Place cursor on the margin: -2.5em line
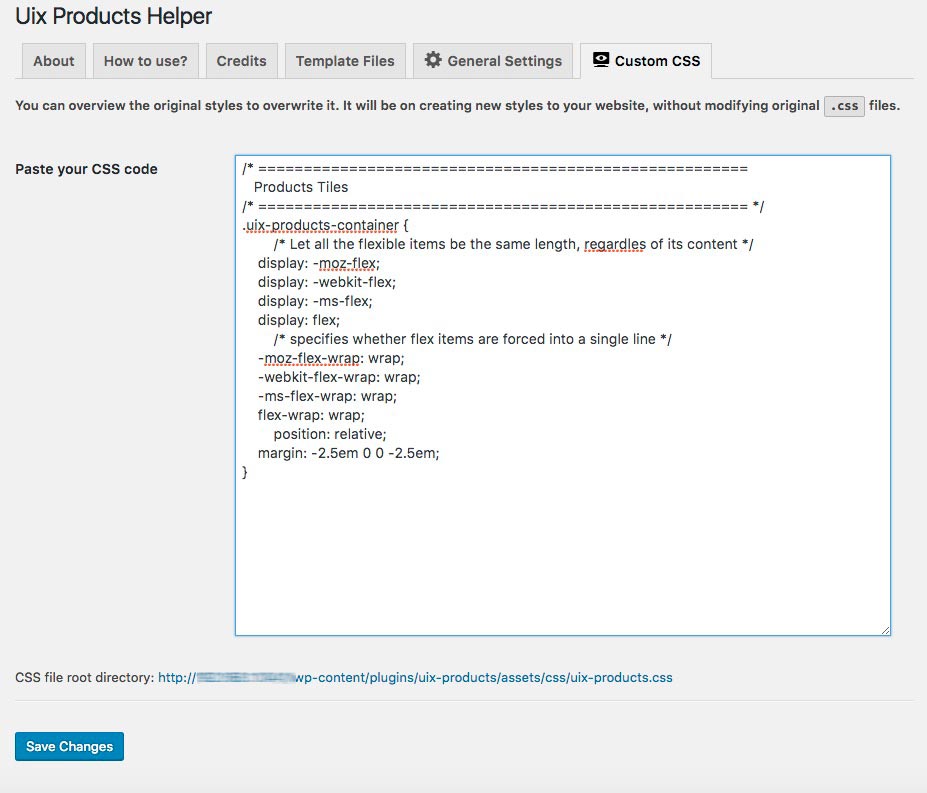This screenshot has width=927, height=793. (x=348, y=453)
